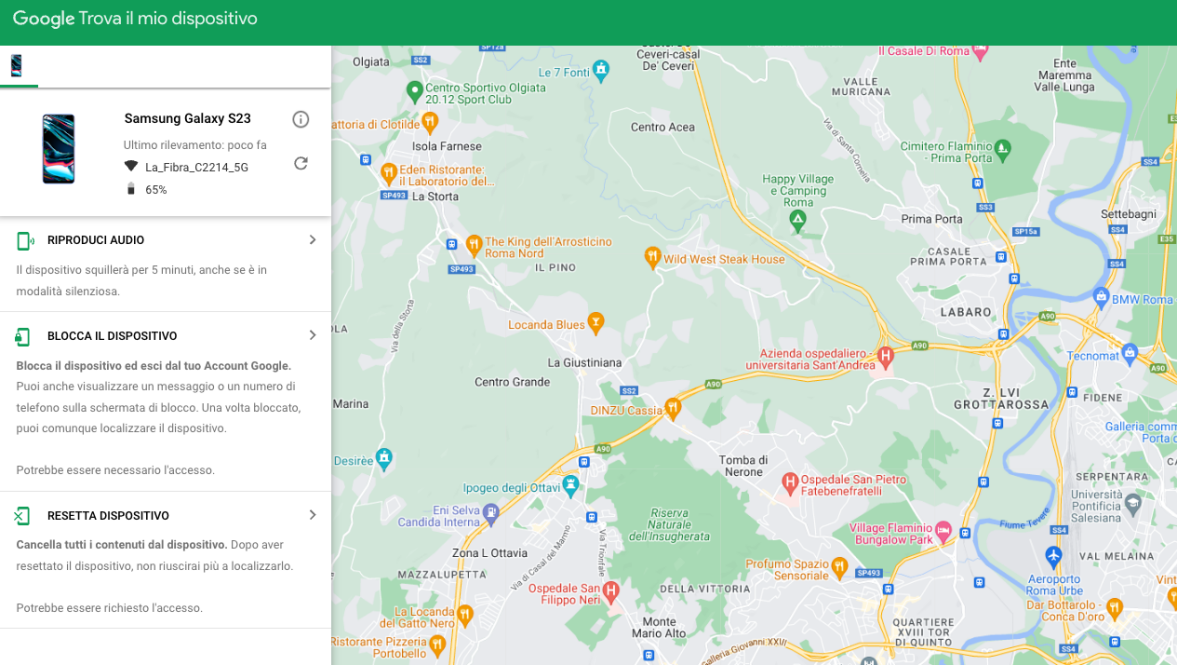This screenshot has width=1177, height=665.
Task: Expand the Blocca il dispositivo chevron
Action: tap(312, 335)
